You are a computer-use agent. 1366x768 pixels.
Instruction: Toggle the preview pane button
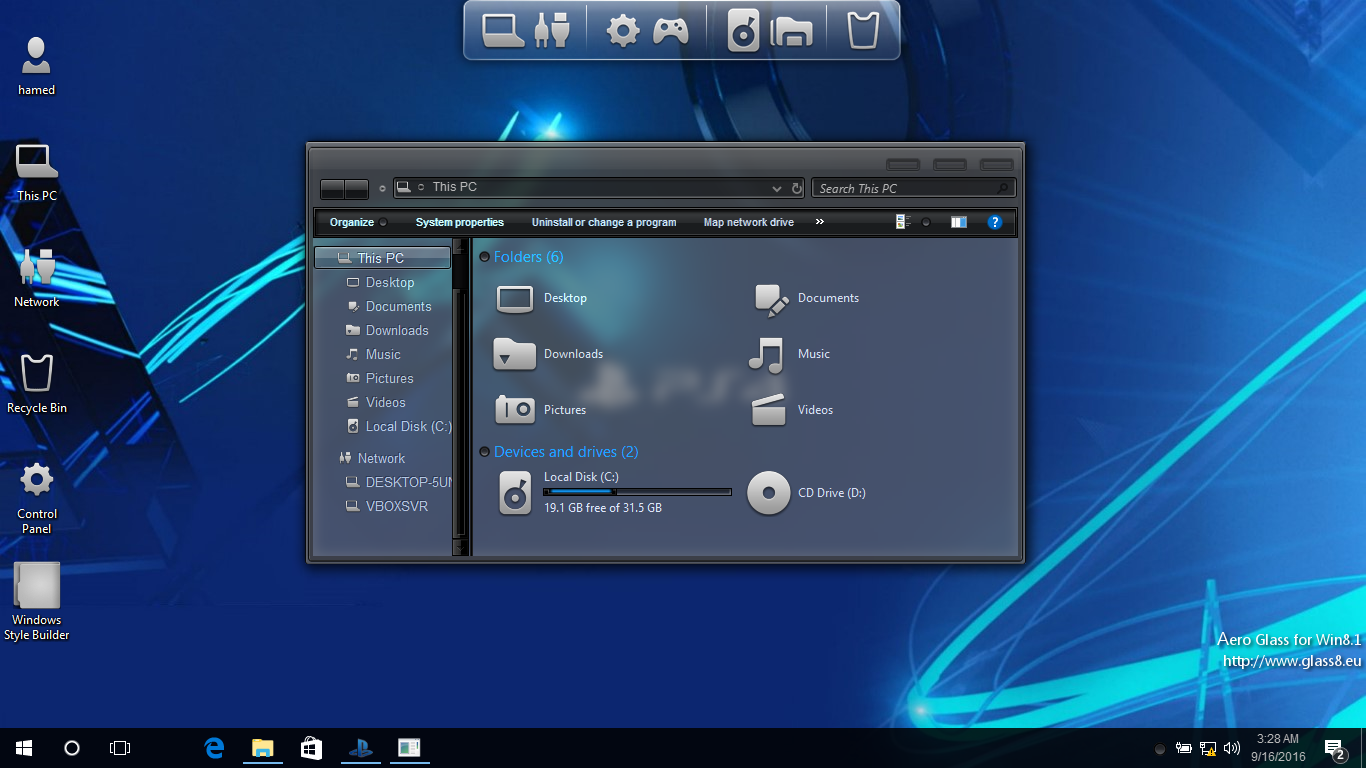point(959,222)
